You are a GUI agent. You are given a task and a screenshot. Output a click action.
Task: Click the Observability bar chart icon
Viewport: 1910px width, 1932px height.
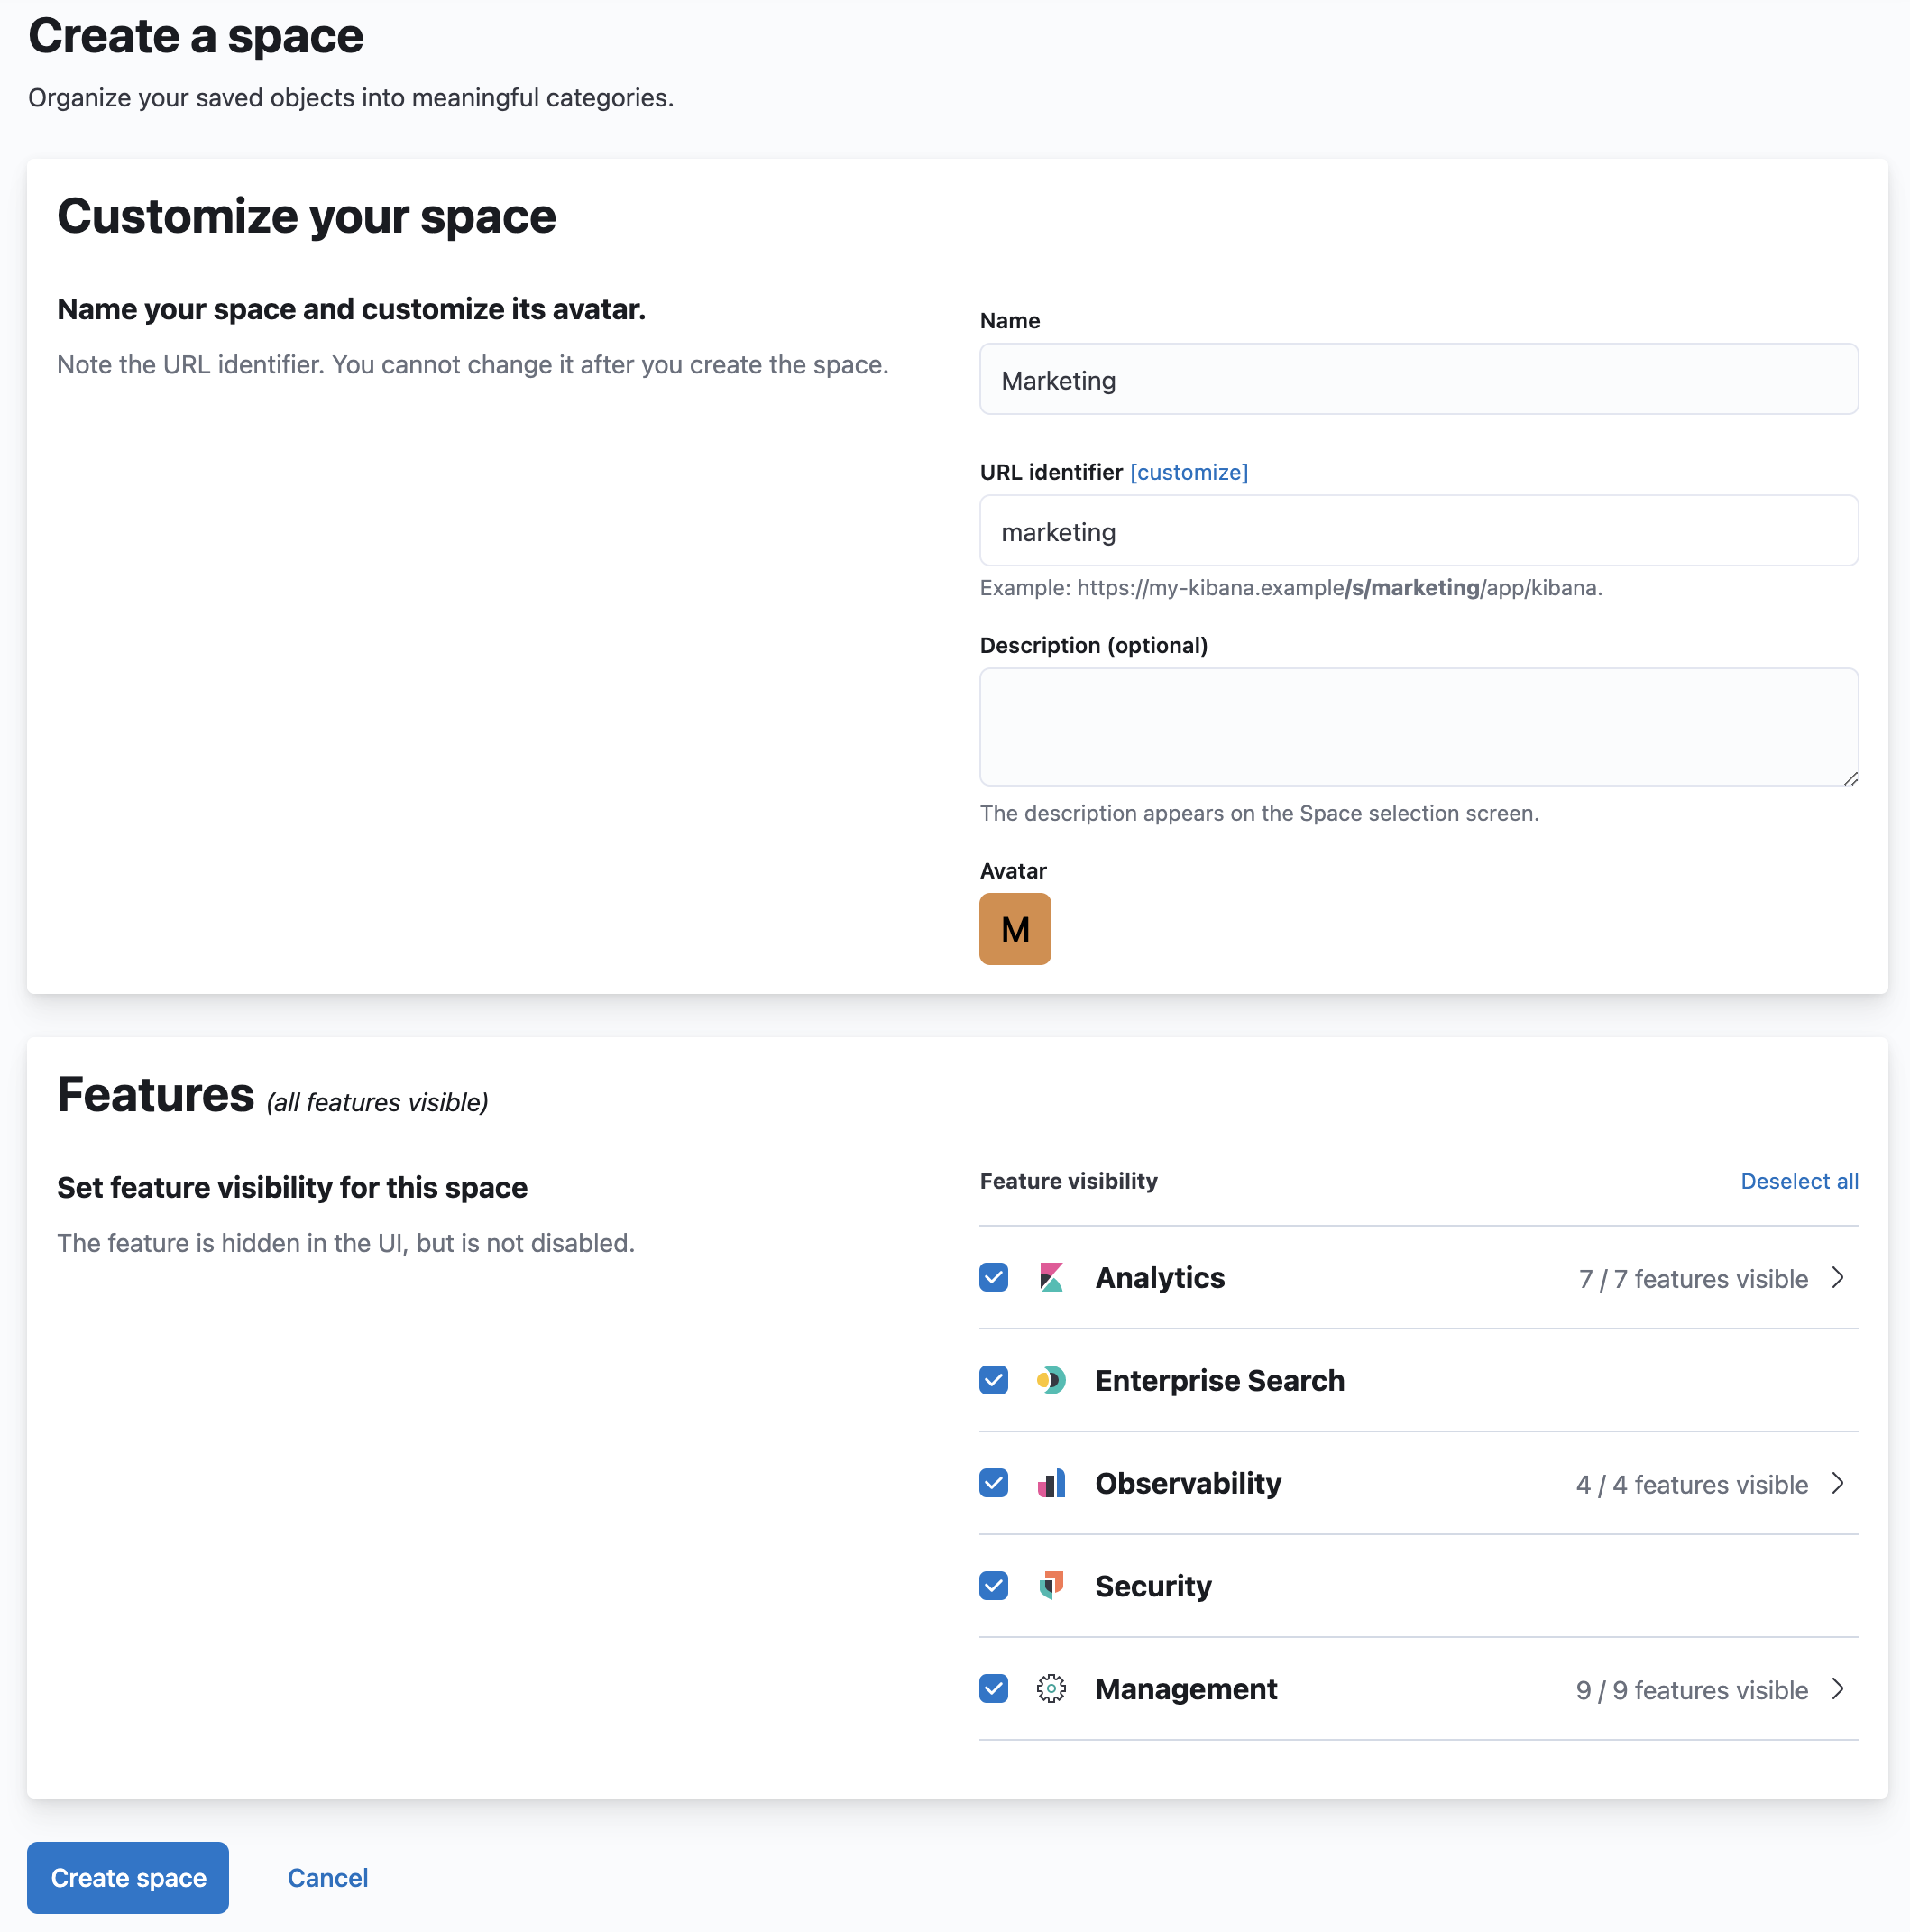point(1051,1484)
